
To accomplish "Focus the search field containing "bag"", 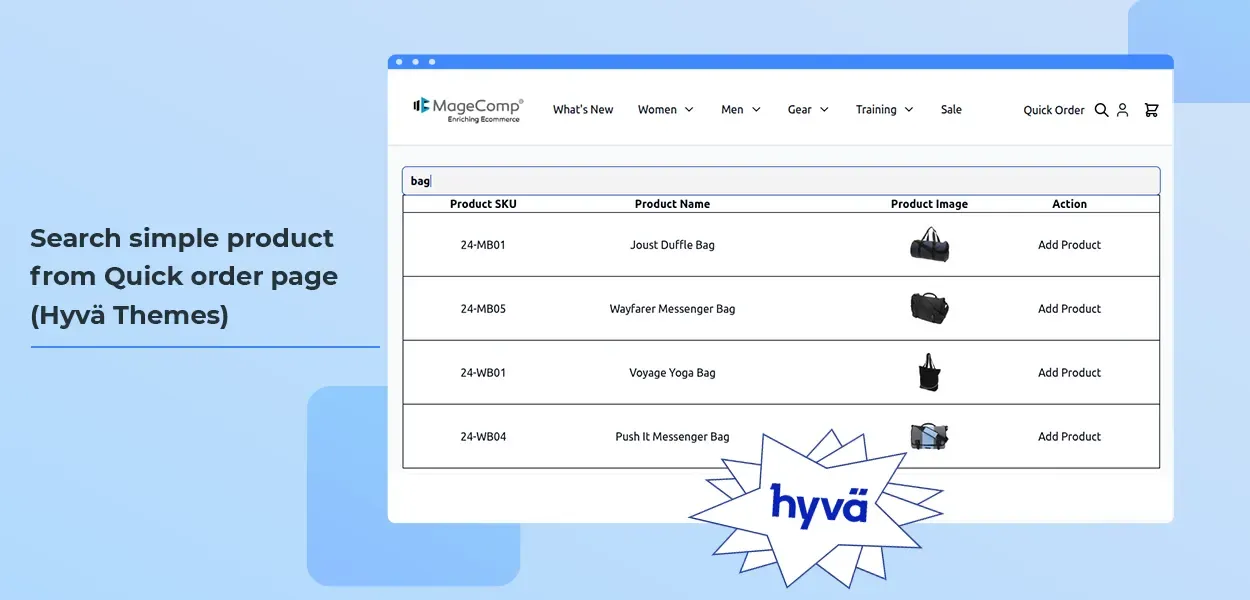I will pos(781,181).
